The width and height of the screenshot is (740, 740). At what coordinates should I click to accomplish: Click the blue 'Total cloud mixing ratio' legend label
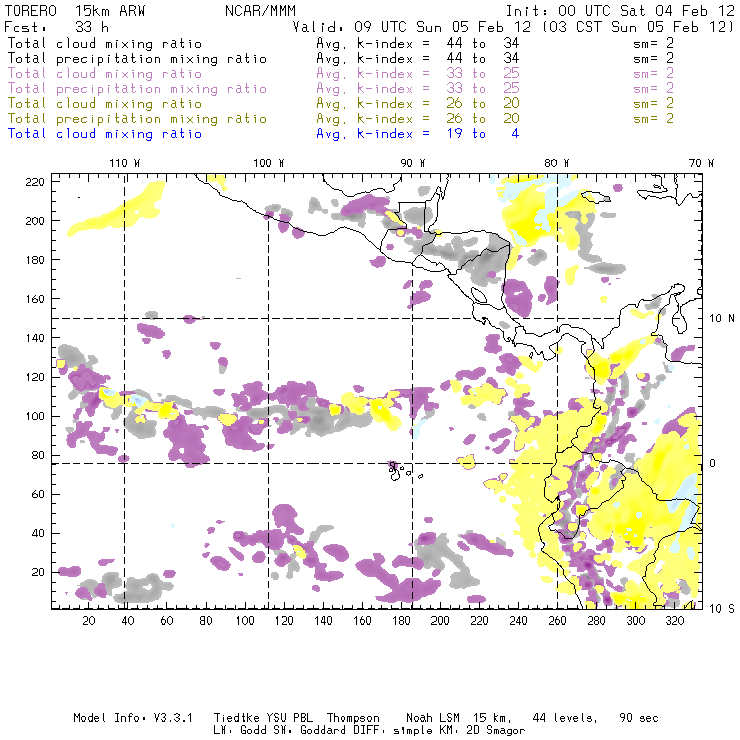[x=105, y=134]
